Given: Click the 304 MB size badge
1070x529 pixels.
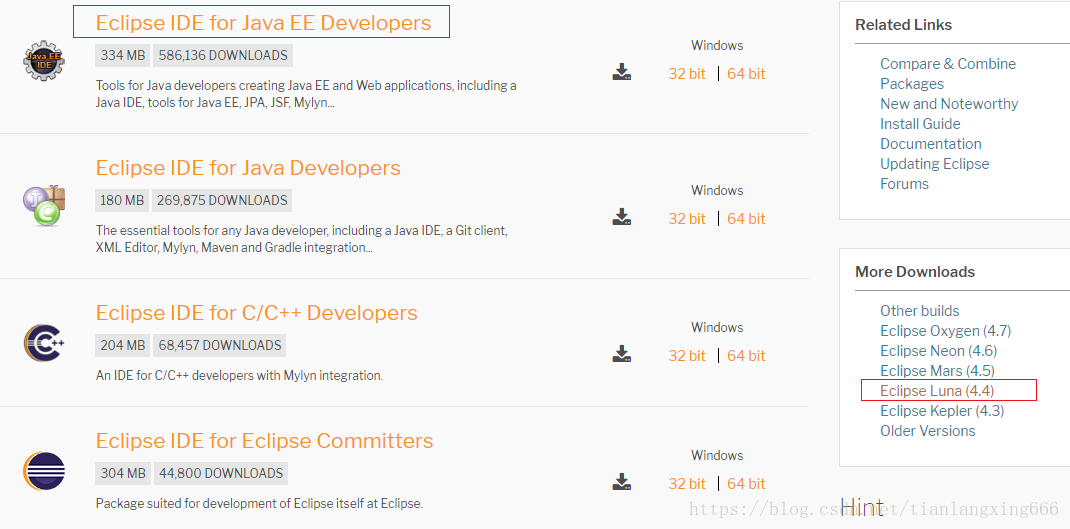Looking at the screenshot, I should click(x=123, y=473).
